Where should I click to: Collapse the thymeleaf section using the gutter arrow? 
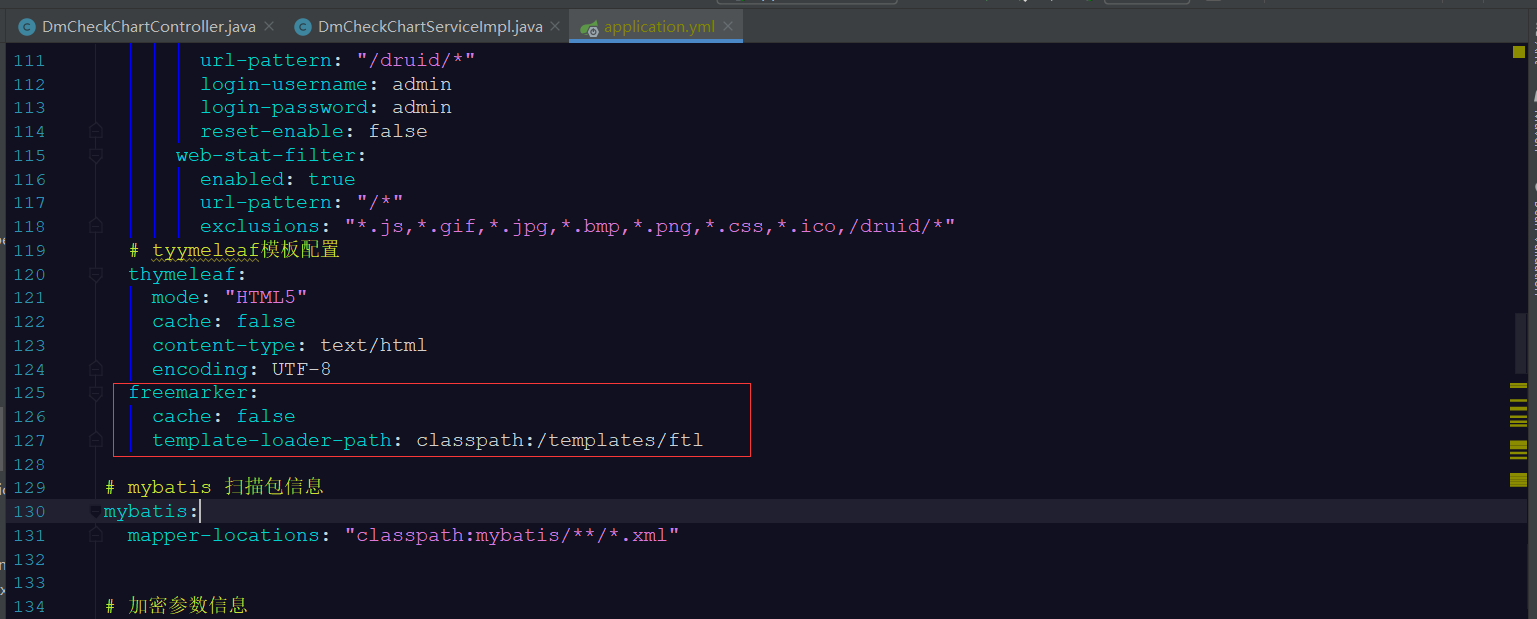[95, 274]
